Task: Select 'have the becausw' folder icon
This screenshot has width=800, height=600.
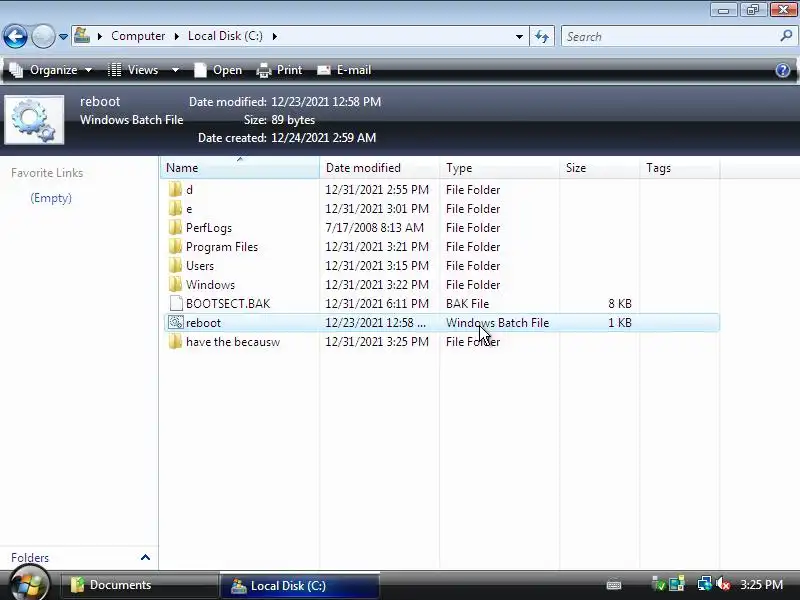Action: (x=175, y=341)
